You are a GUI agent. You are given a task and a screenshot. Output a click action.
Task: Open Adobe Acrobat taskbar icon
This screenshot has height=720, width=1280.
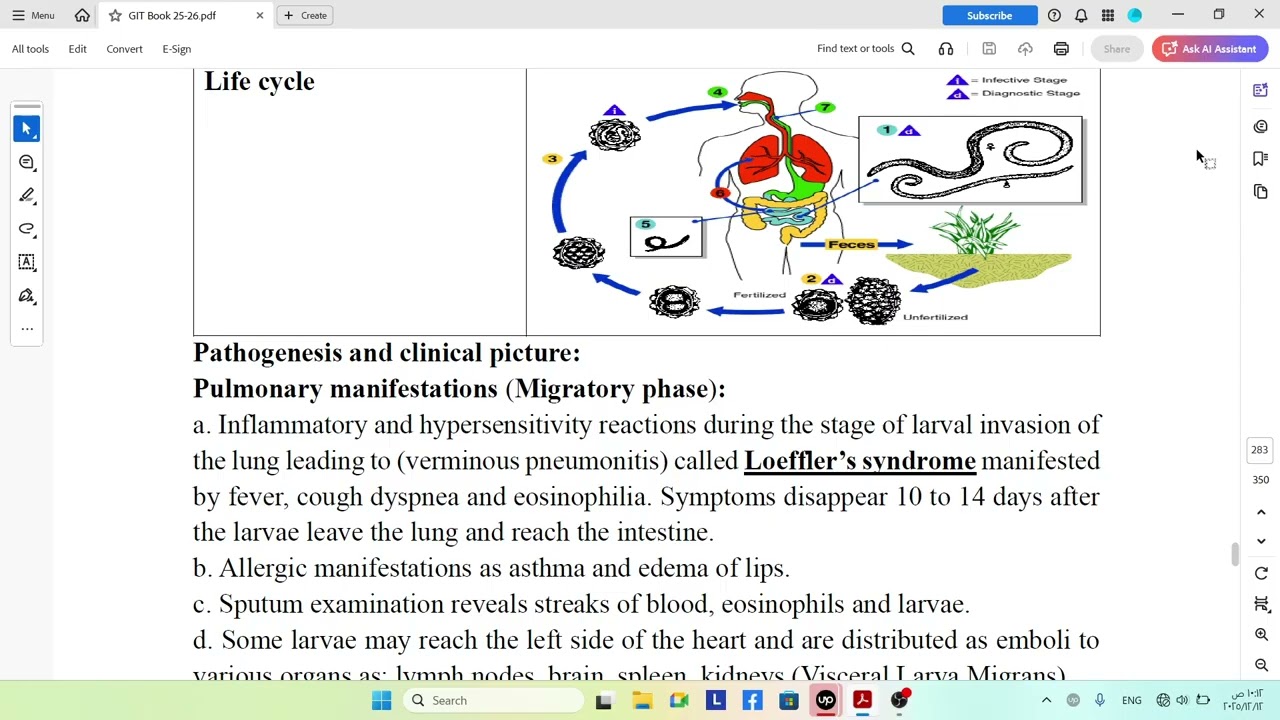[x=863, y=700]
